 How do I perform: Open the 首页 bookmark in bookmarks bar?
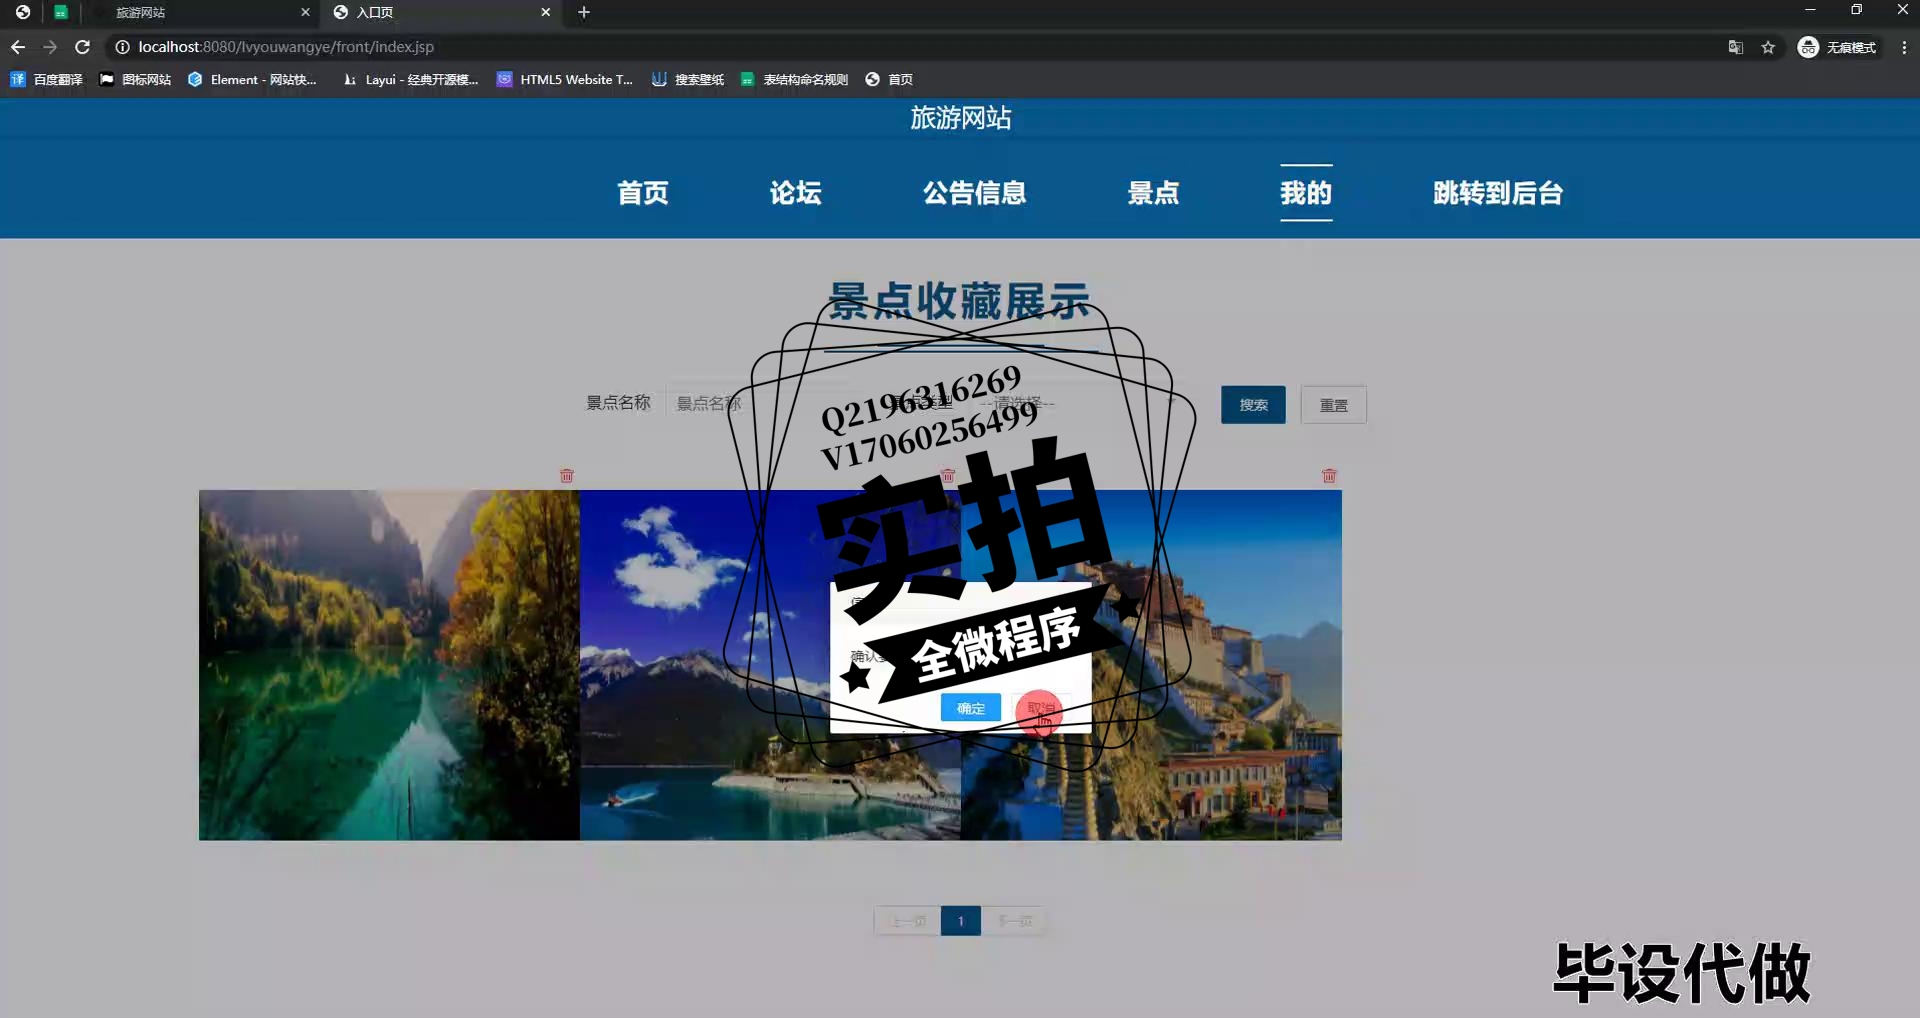click(889, 79)
